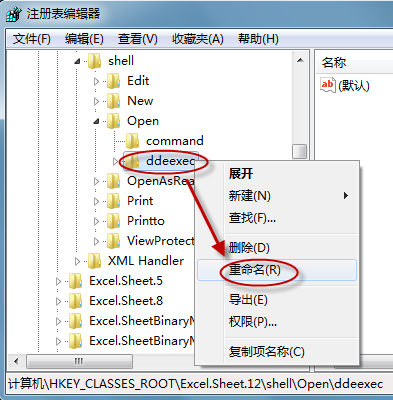Image resolution: width=393 pixels, height=400 pixels.
Task: Choose 删除(D) in context menu
Action: 277,248
